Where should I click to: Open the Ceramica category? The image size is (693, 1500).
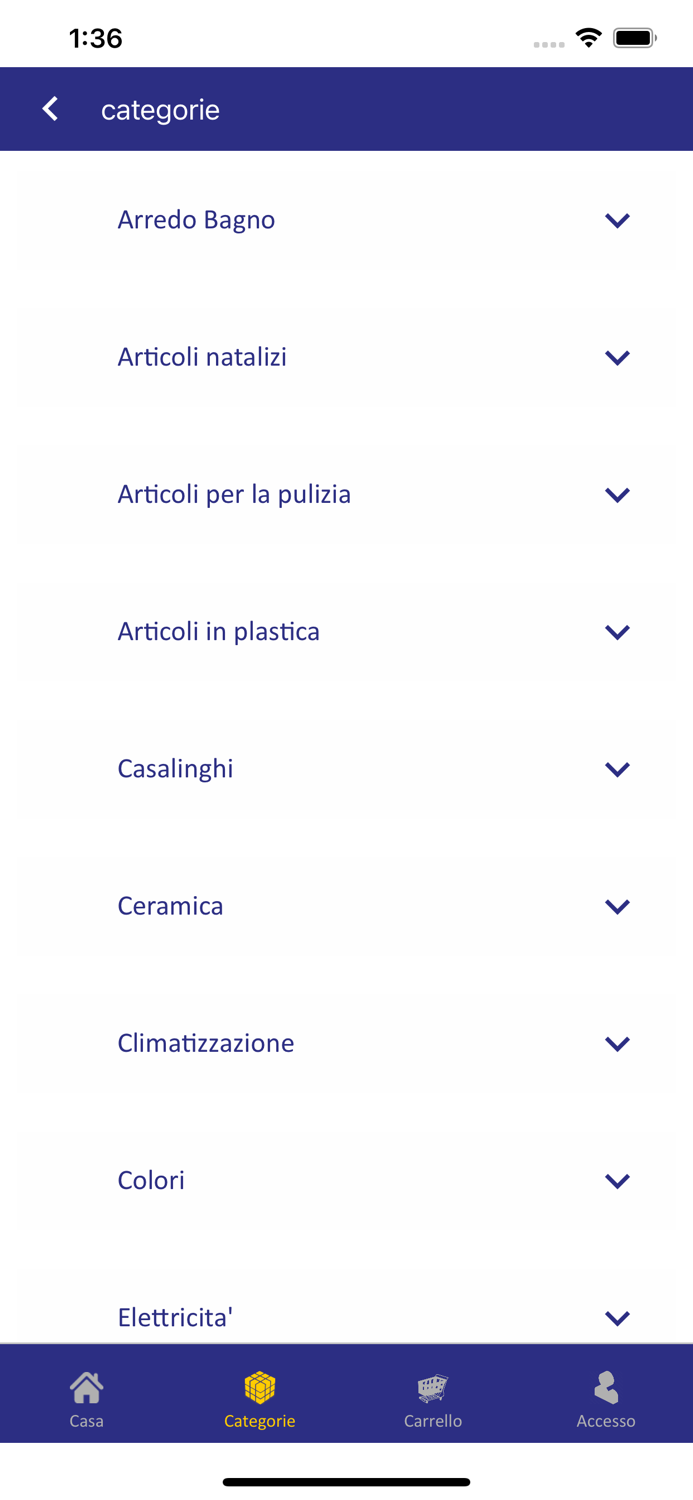[x=346, y=906]
